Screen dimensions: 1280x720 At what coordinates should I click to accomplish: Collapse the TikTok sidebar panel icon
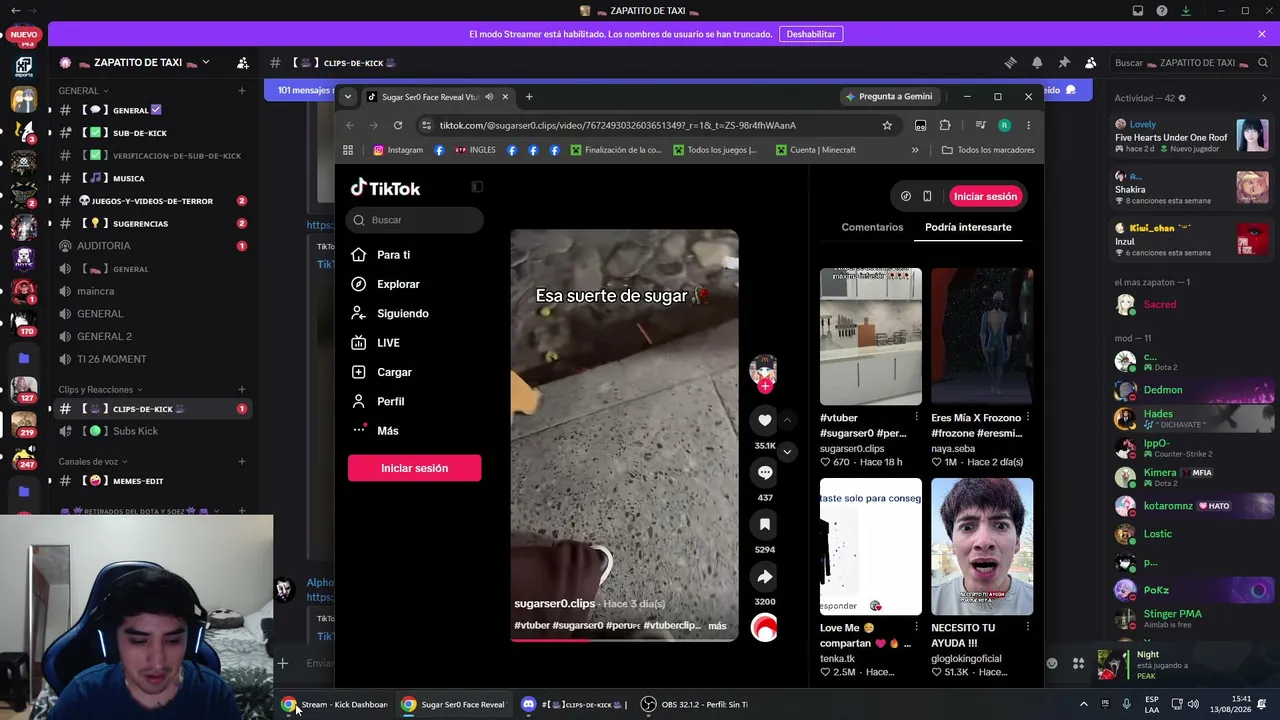click(477, 187)
